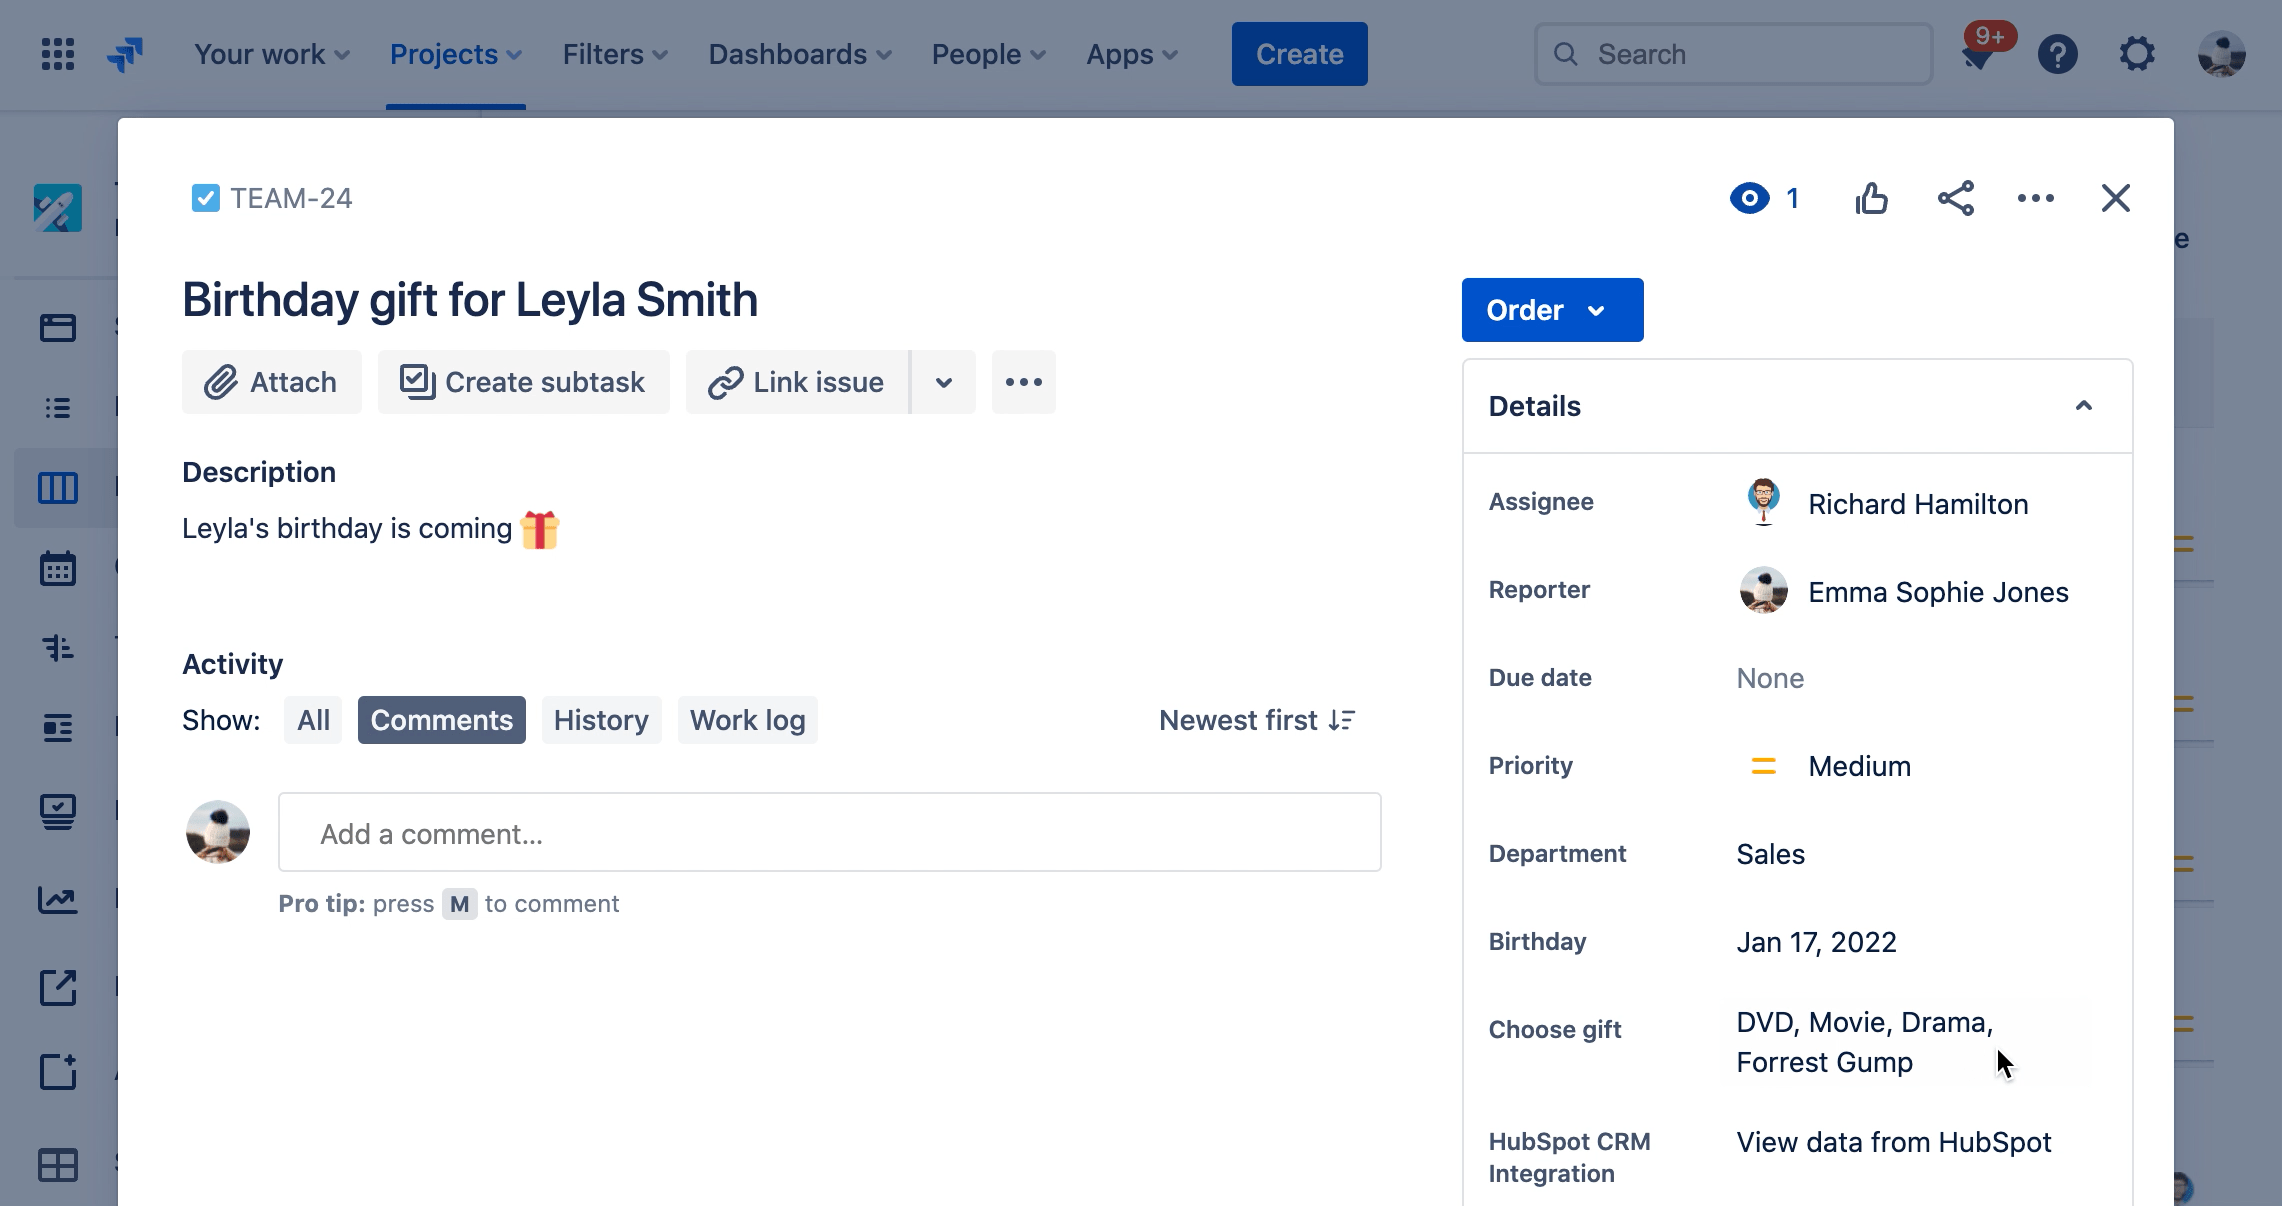The width and height of the screenshot is (2282, 1206).
Task: Select the Comments activity filter
Action: tap(441, 720)
